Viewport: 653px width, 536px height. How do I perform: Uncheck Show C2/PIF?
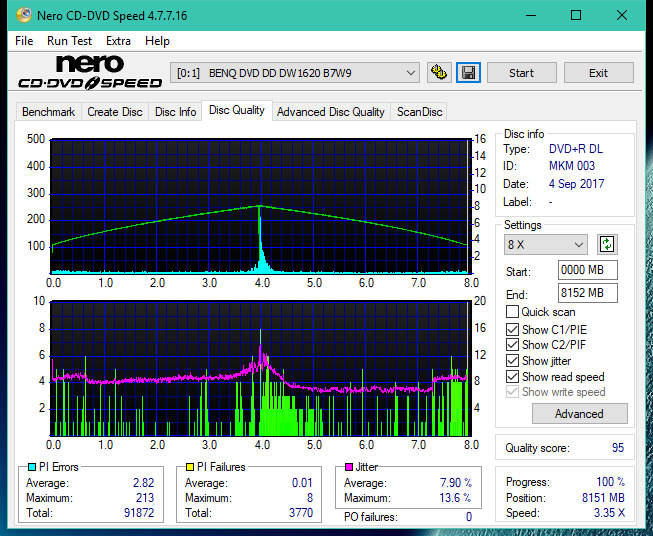(512, 345)
